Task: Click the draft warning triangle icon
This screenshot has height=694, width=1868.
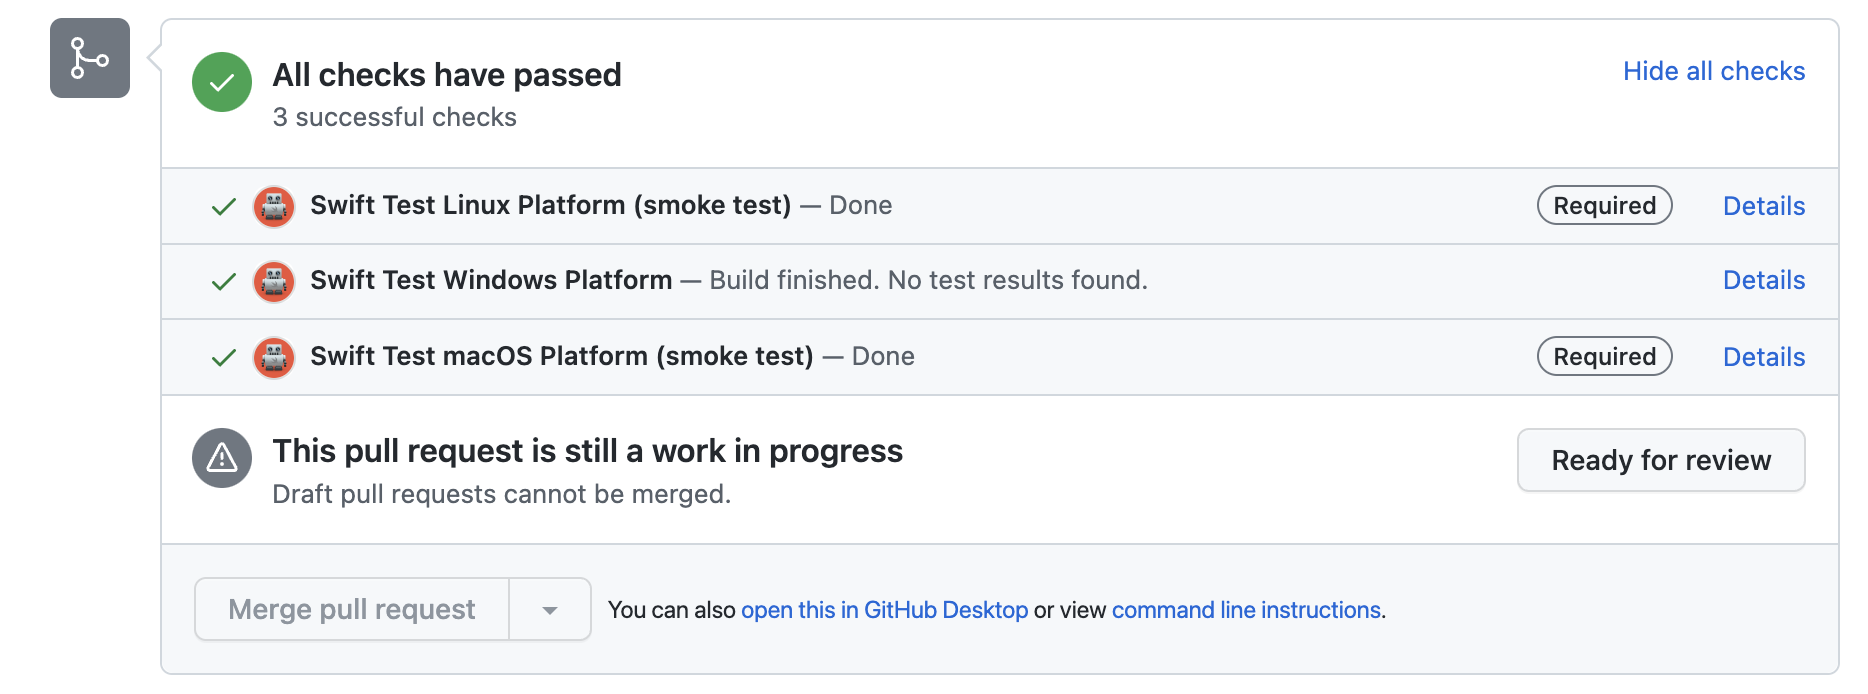Action: tap(222, 458)
